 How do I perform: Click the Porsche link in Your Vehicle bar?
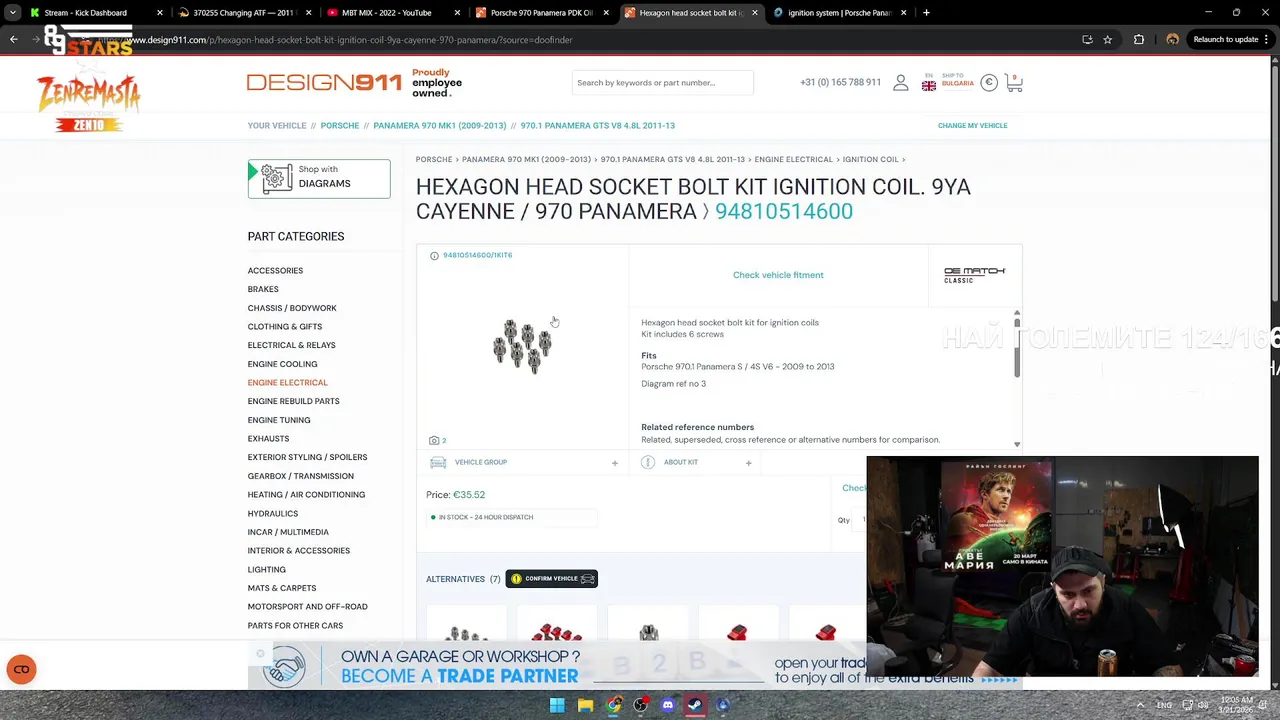click(x=339, y=126)
